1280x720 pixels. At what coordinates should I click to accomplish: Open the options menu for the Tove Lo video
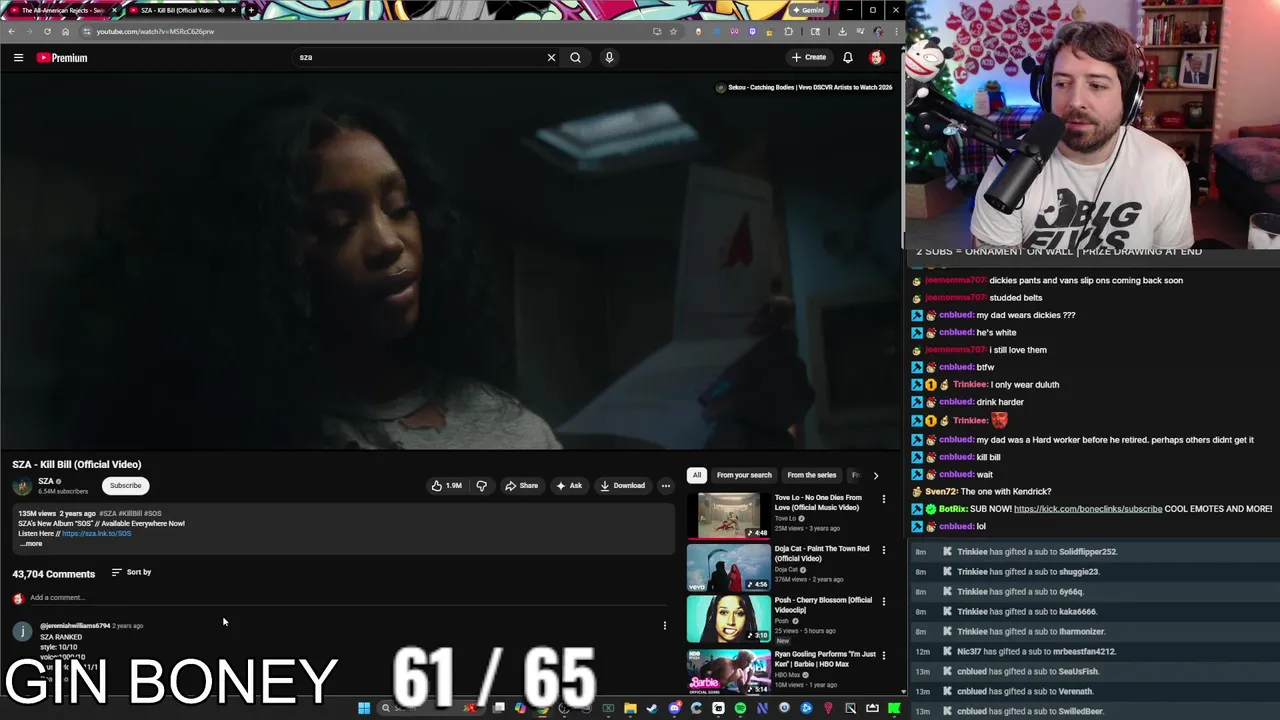(x=883, y=498)
